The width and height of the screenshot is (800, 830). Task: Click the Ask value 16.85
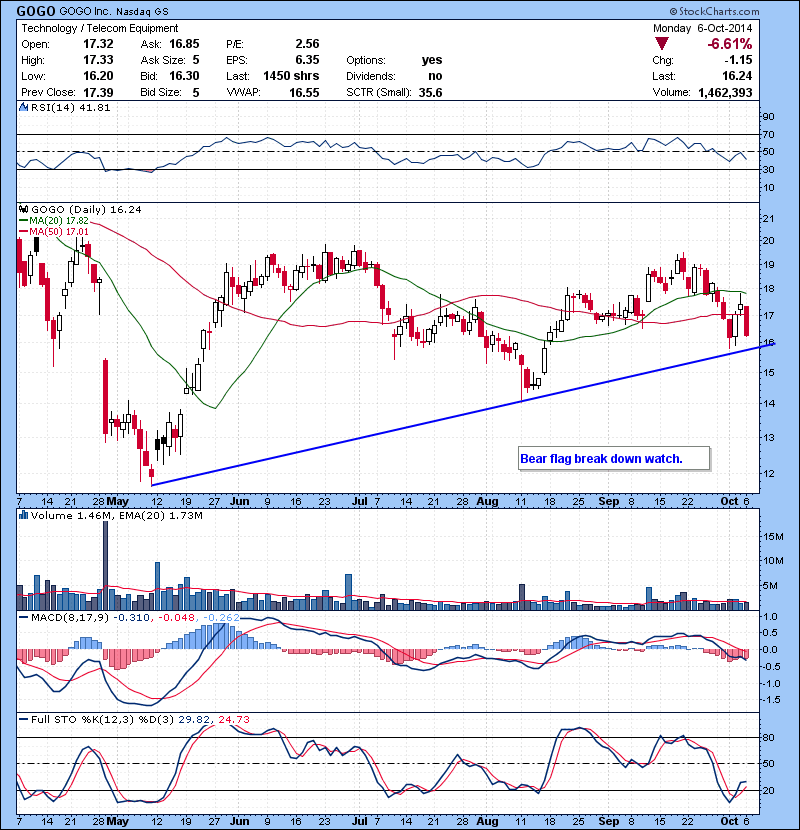[x=184, y=44]
